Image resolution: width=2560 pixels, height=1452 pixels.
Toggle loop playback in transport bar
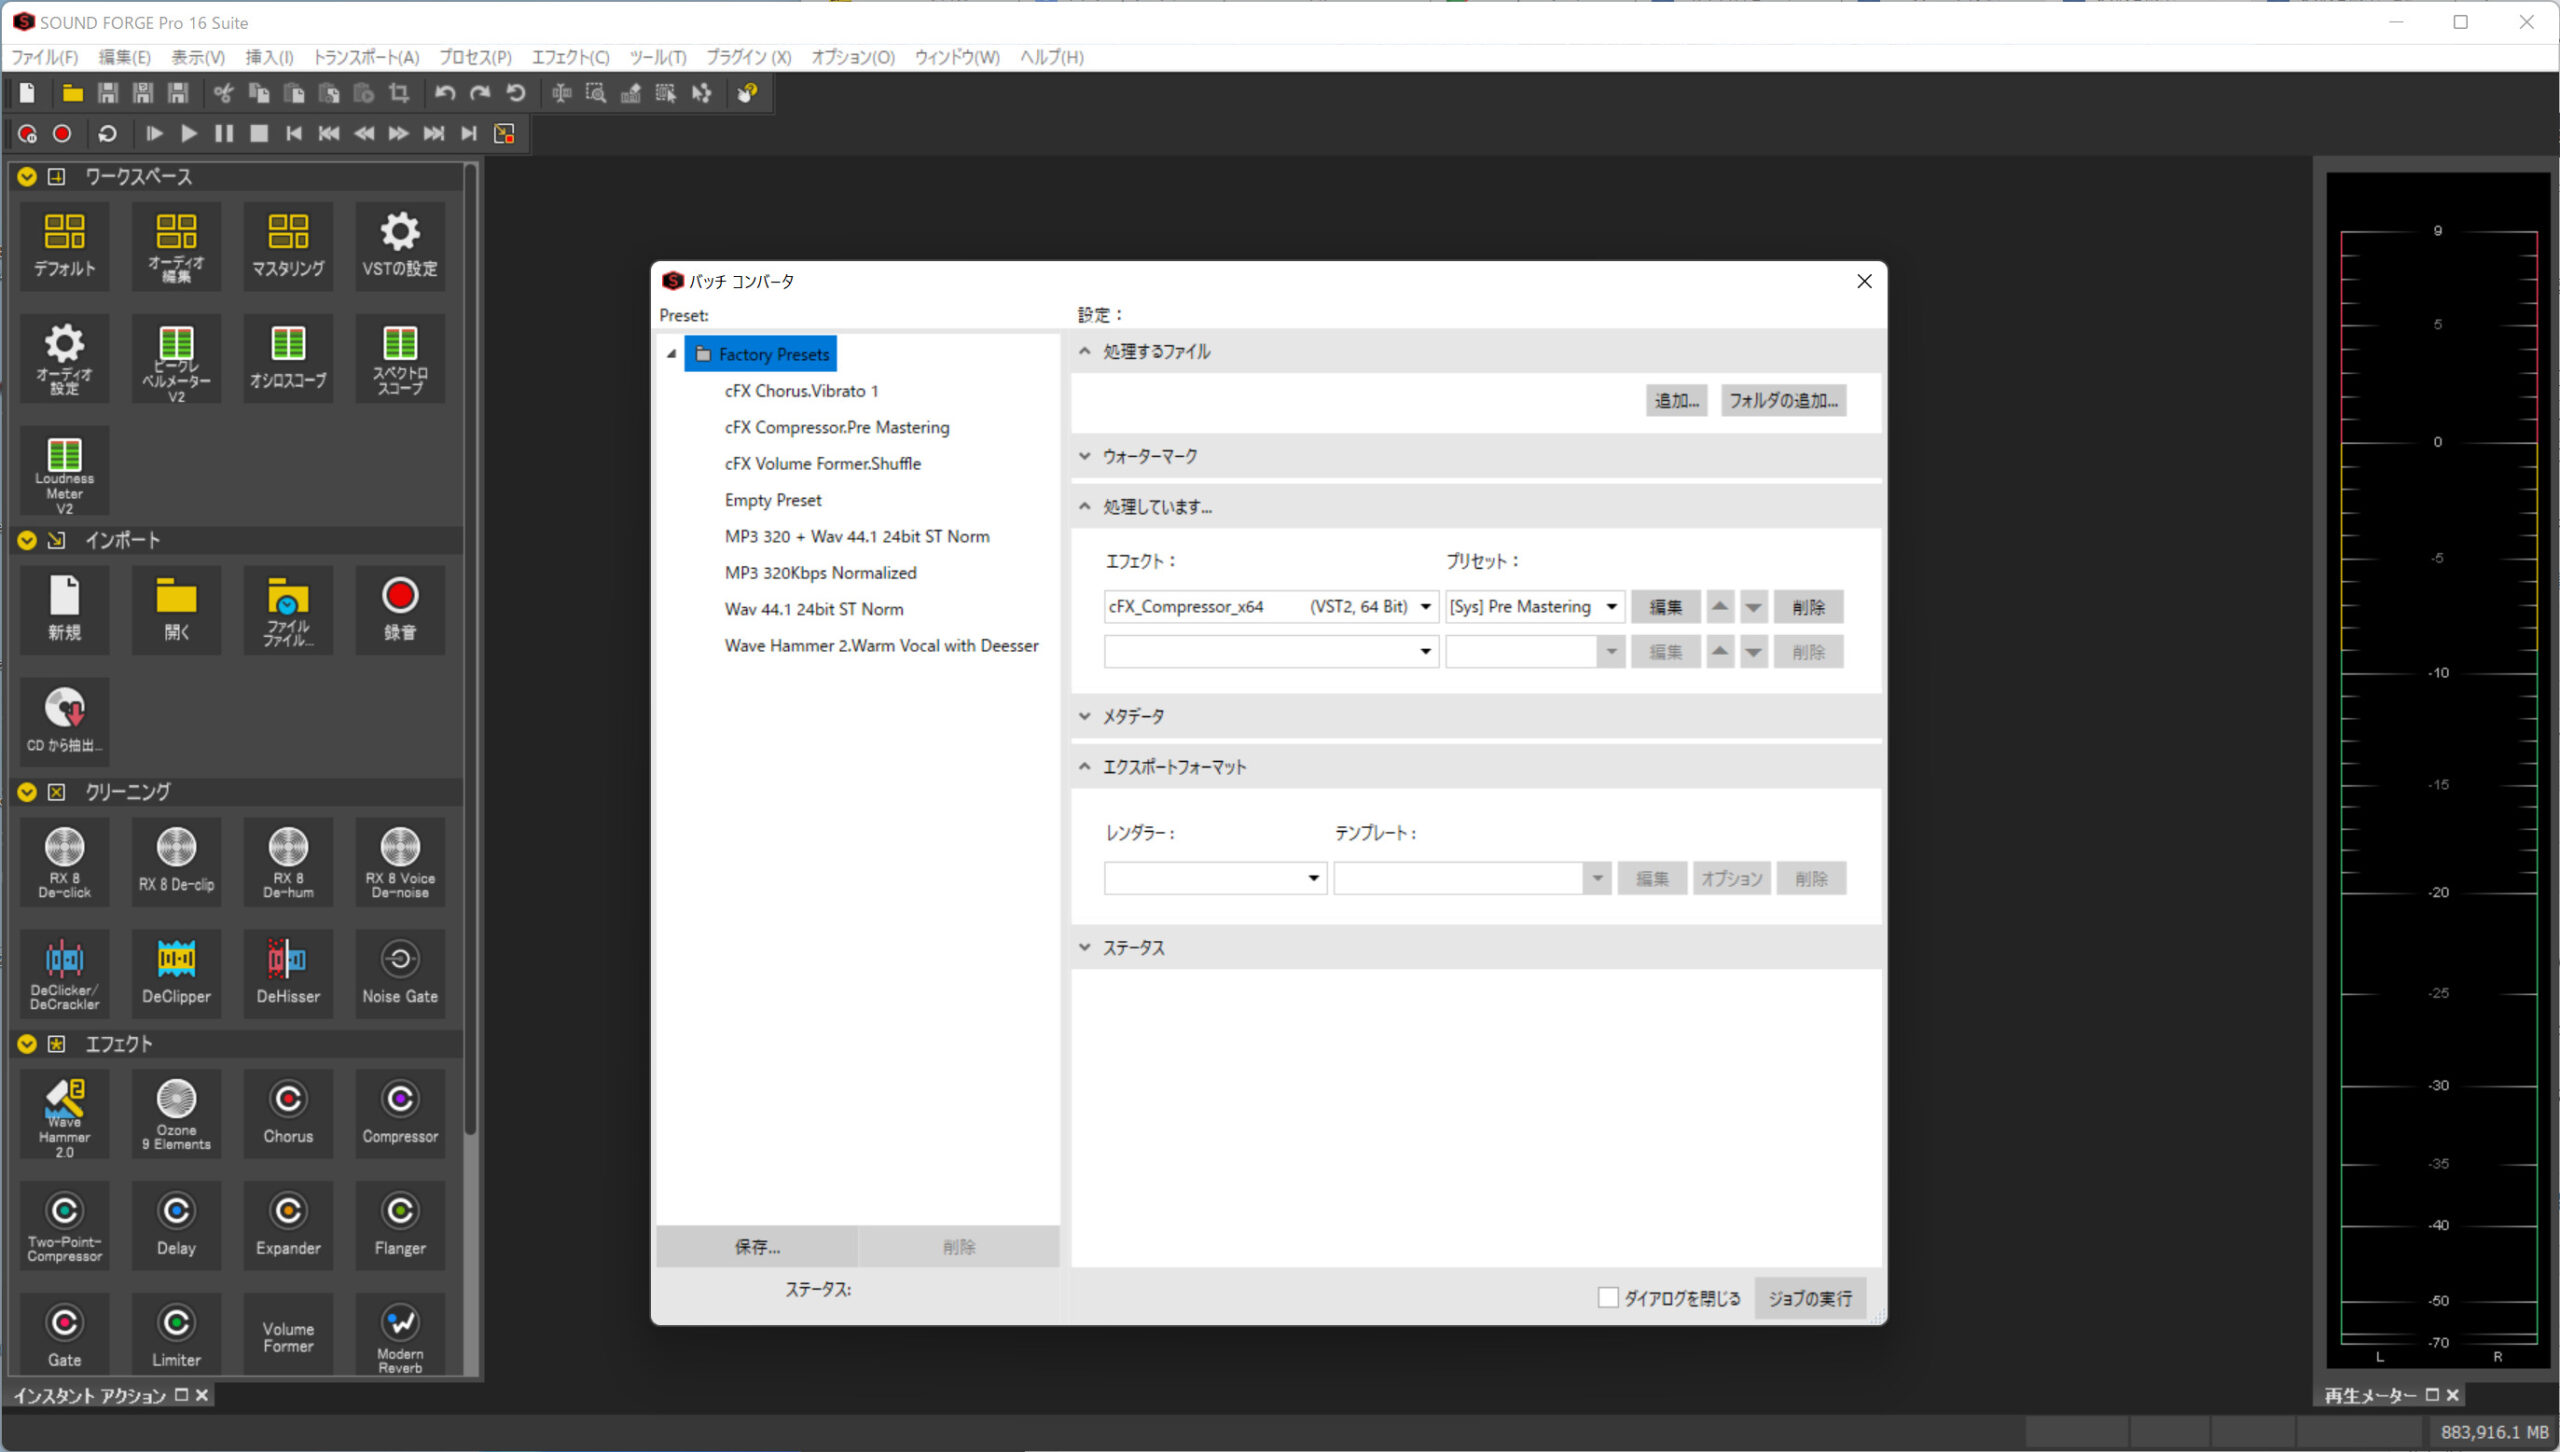pos(107,133)
